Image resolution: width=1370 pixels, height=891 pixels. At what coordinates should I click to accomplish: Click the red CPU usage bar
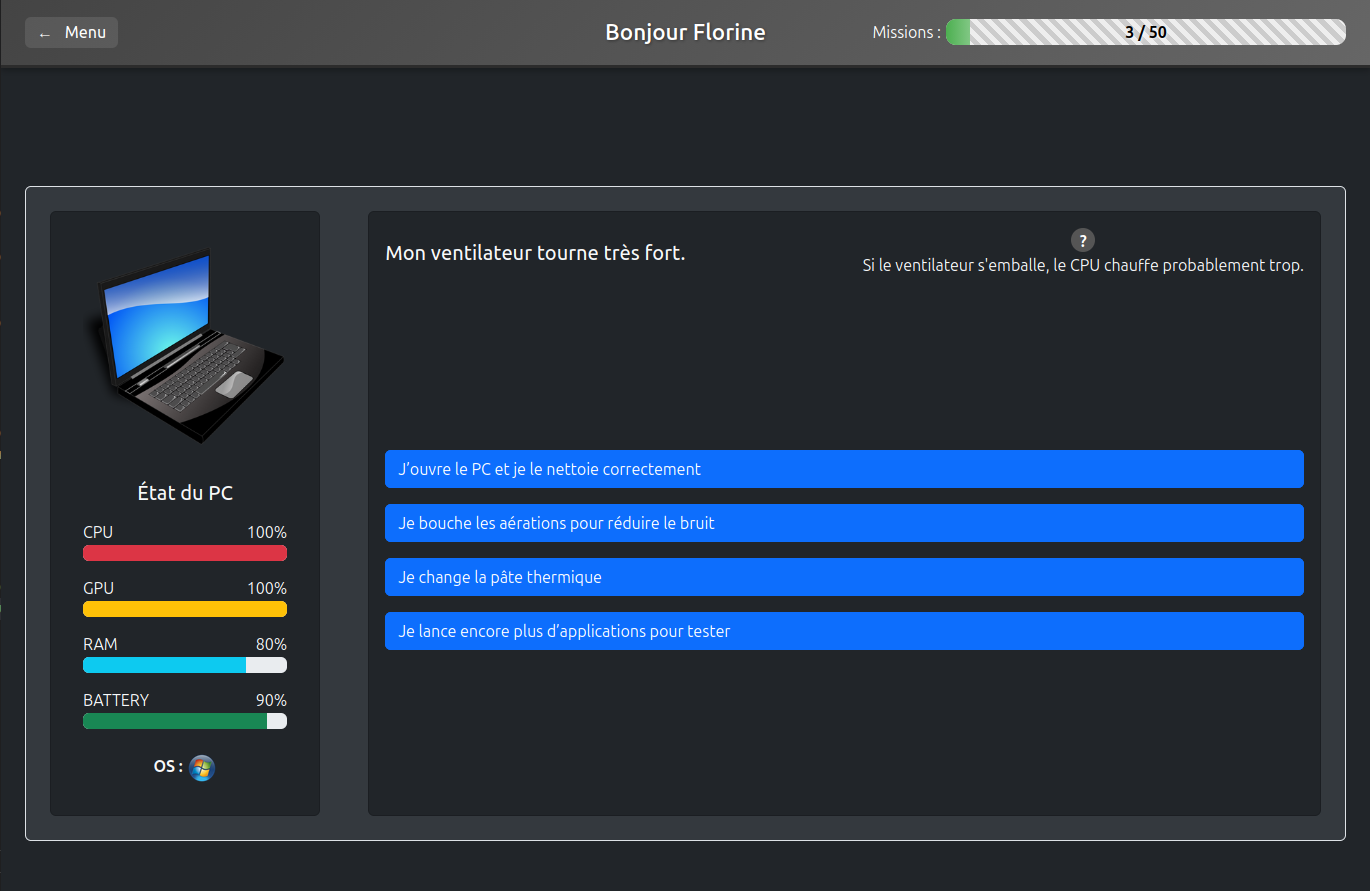click(x=185, y=553)
